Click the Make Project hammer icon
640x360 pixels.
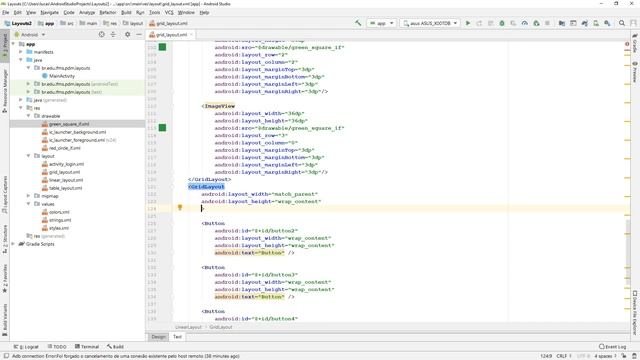(x=358, y=23)
